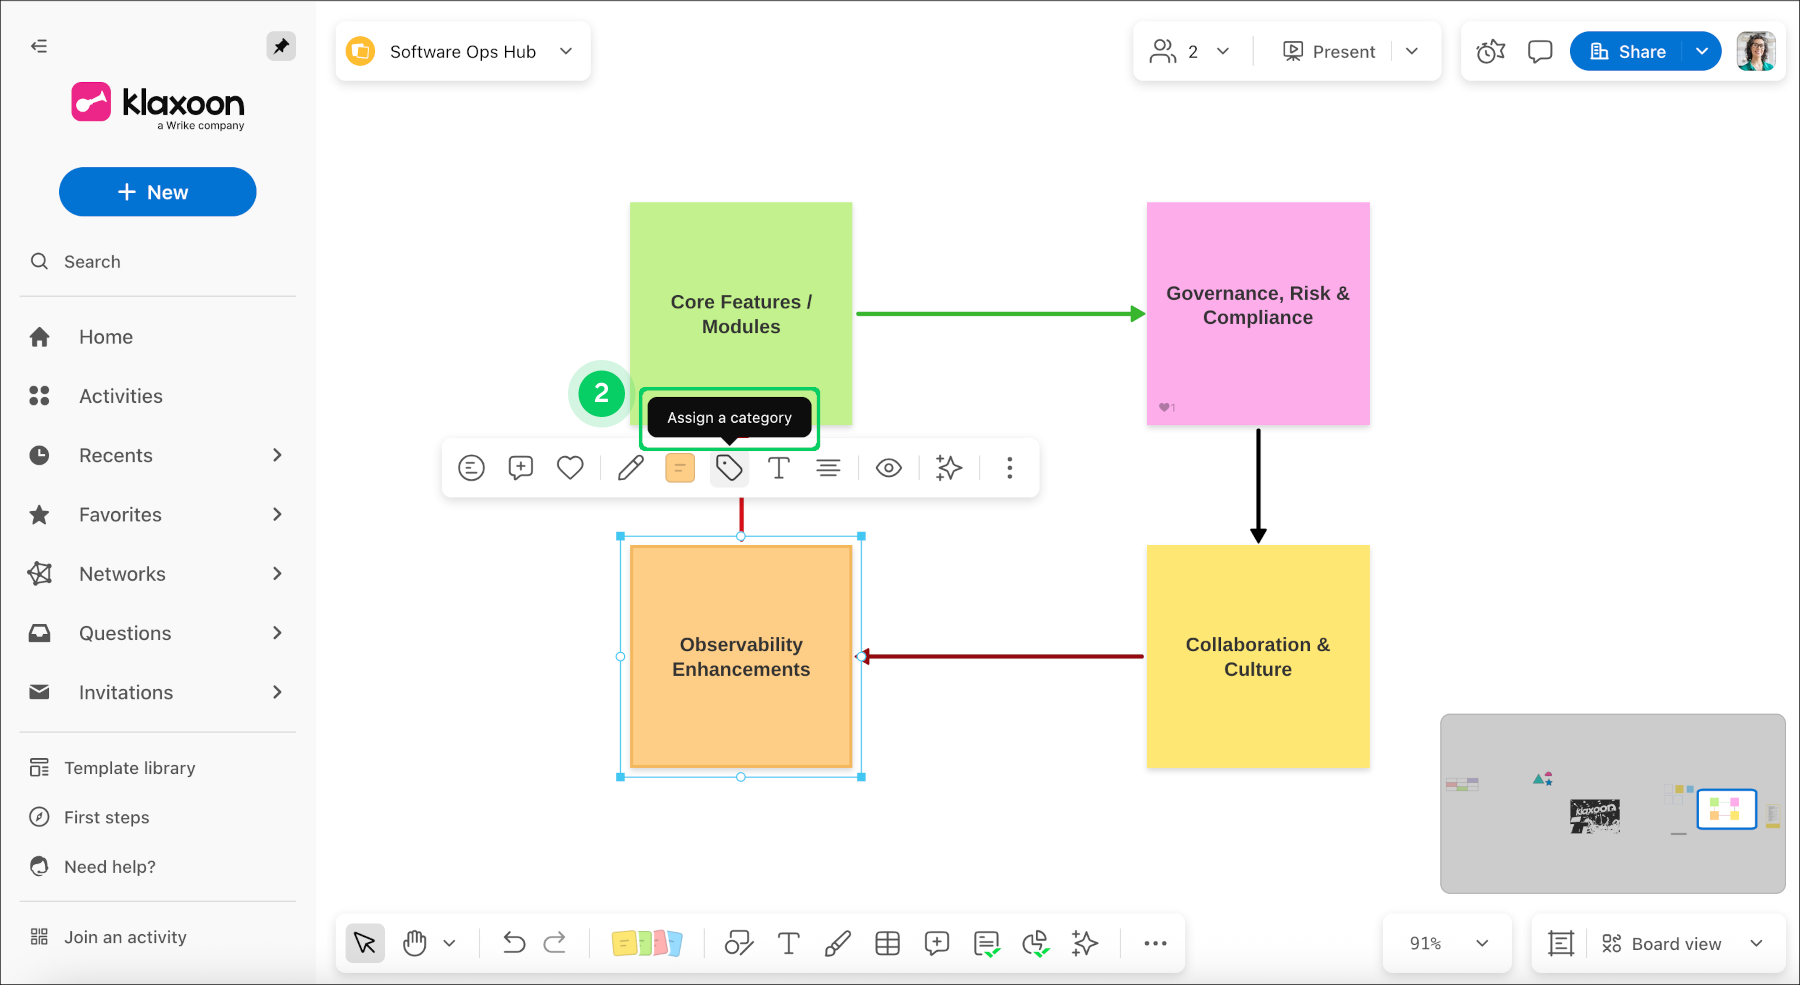Open the timer icon in top bar
The height and width of the screenshot is (985, 1800).
1490,51
